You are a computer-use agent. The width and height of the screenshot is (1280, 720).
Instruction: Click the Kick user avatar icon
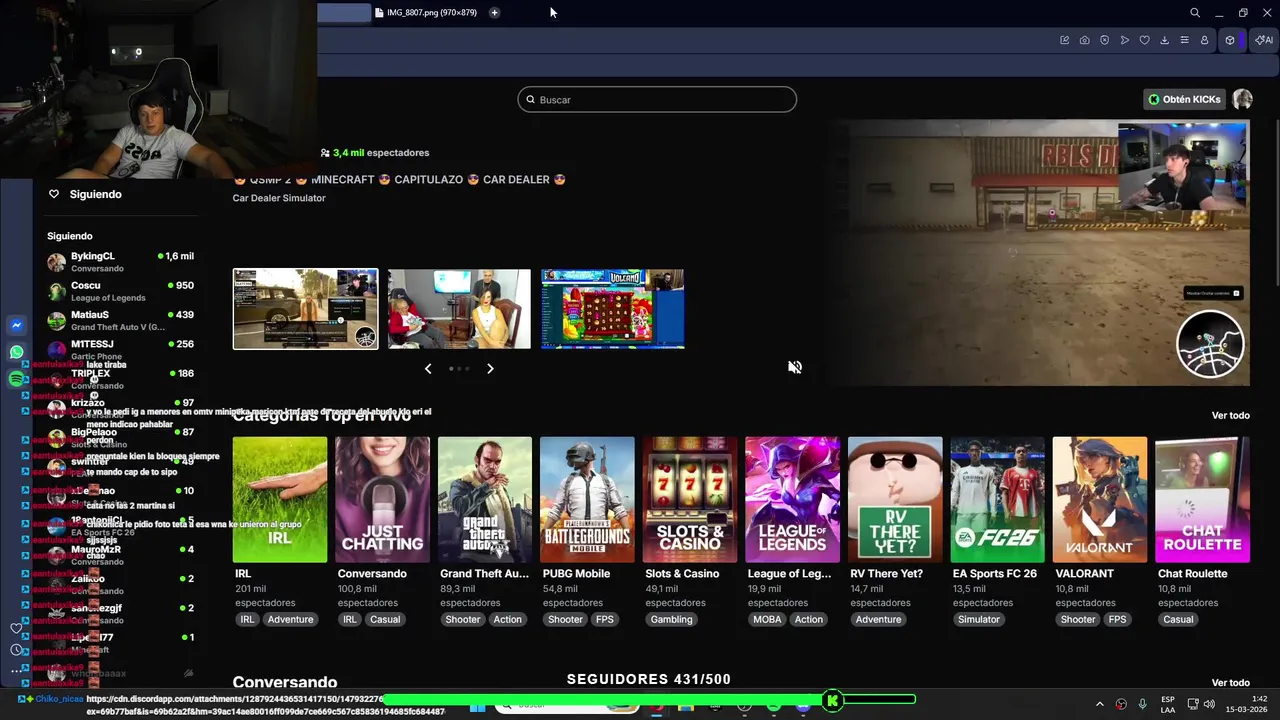coord(1242,99)
